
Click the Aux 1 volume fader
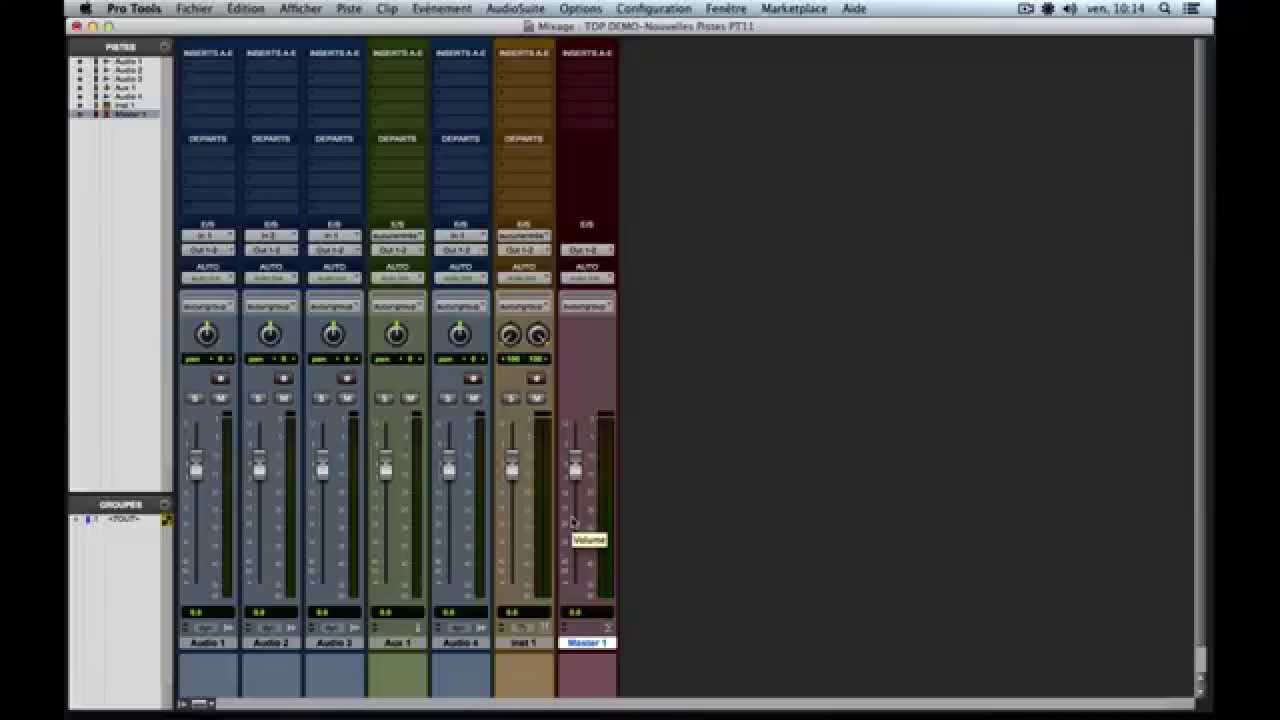pos(385,467)
